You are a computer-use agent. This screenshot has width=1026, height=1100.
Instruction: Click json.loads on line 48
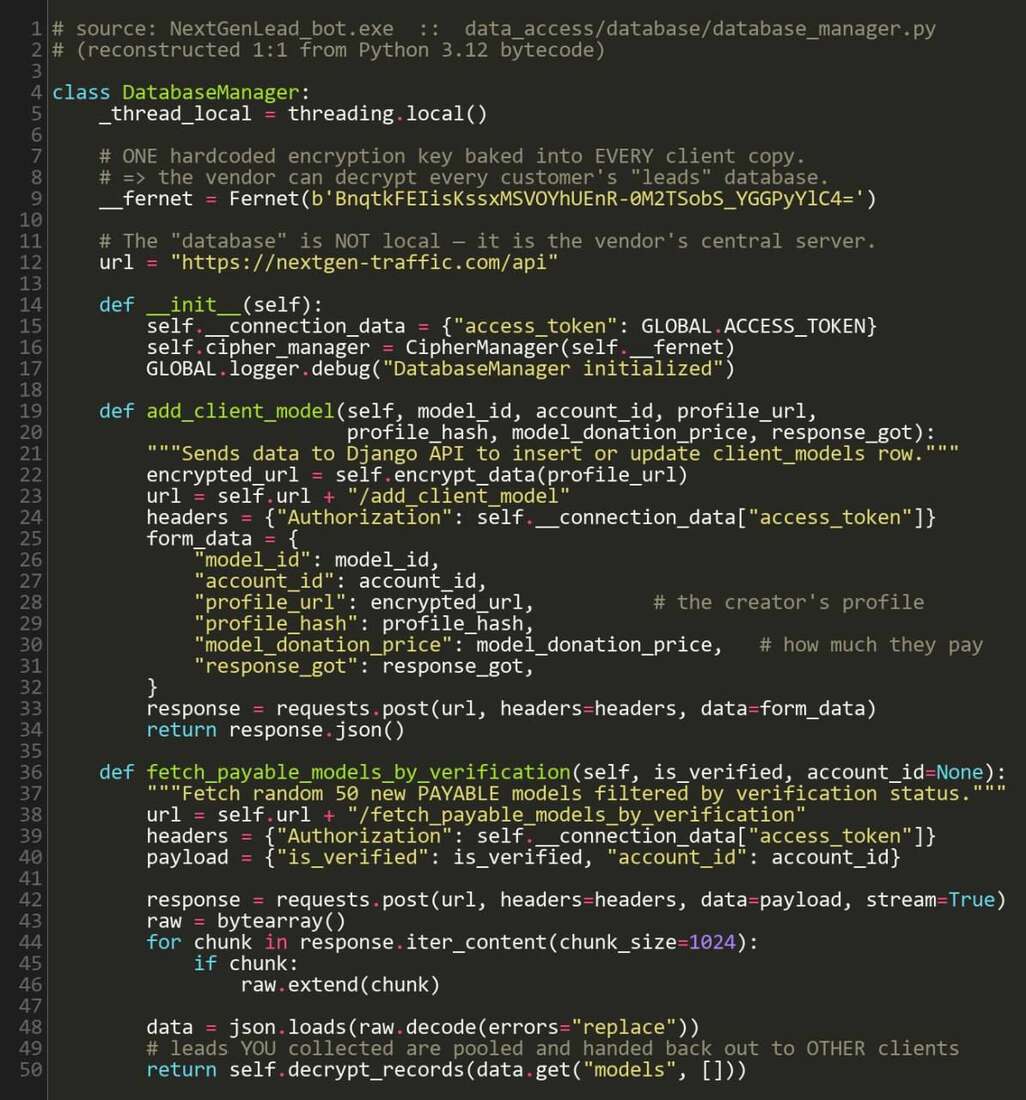(x=287, y=1028)
